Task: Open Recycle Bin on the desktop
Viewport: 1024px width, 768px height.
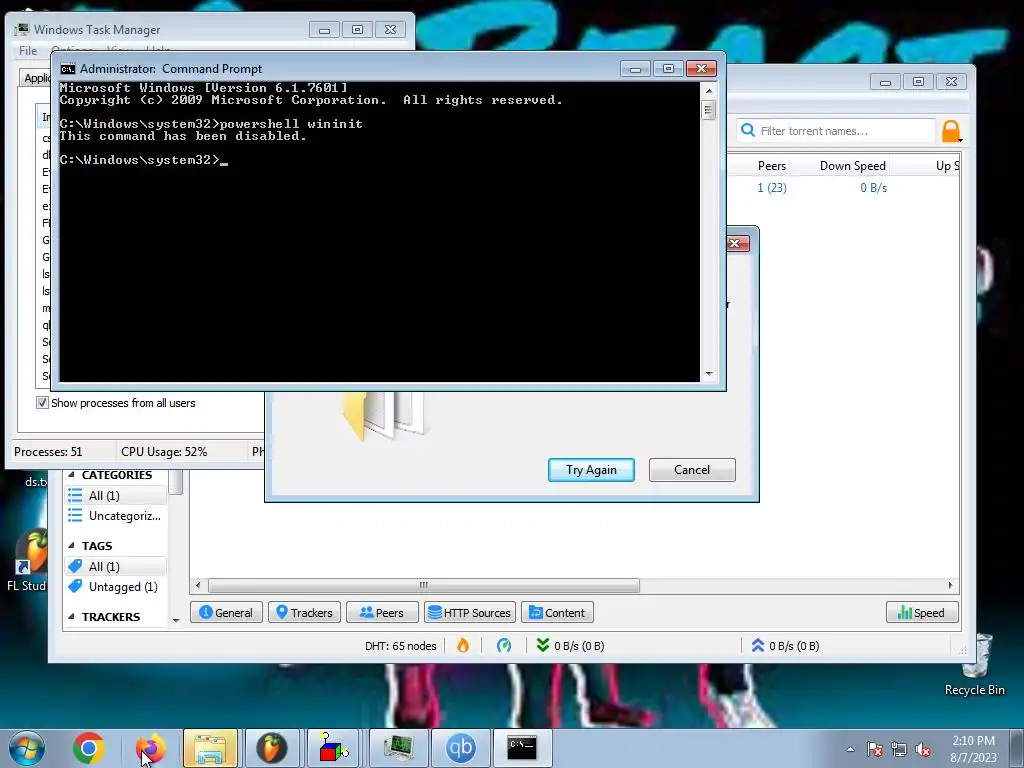Action: pyautogui.click(x=975, y=665)
